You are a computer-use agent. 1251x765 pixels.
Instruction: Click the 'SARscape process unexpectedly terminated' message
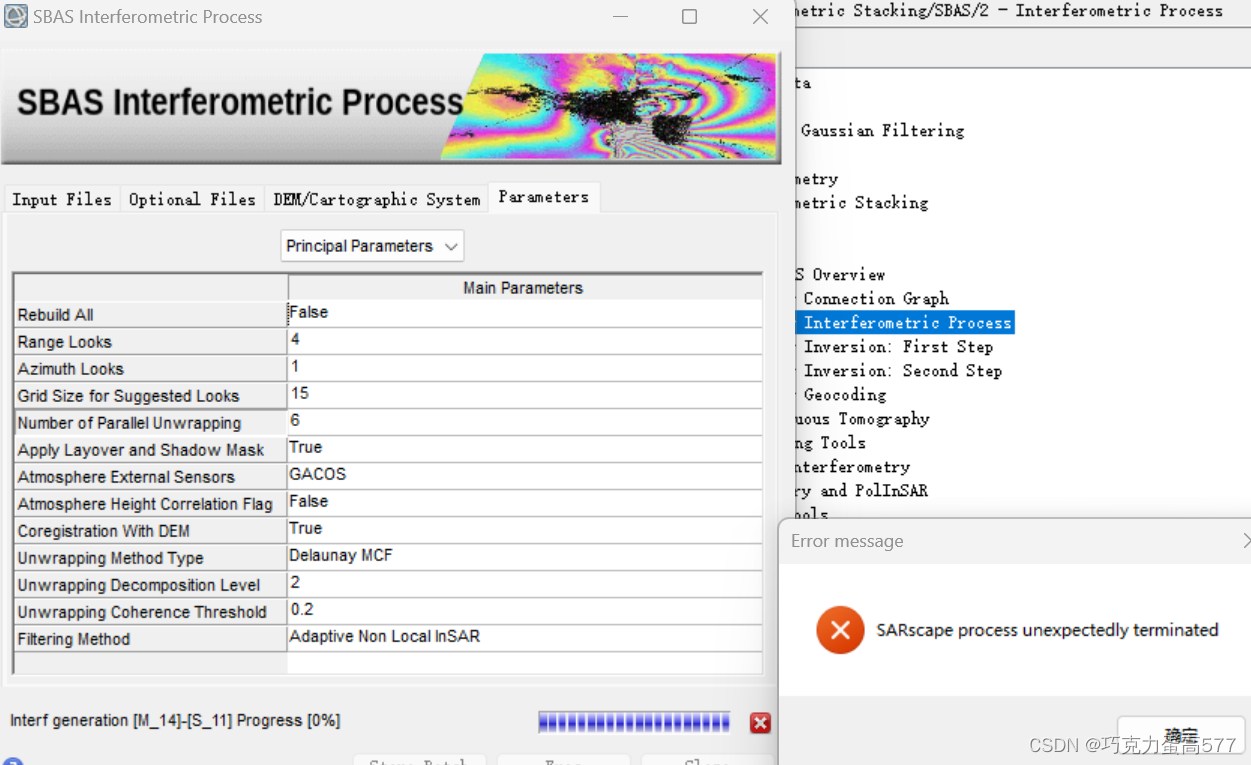click(1047, 630)
